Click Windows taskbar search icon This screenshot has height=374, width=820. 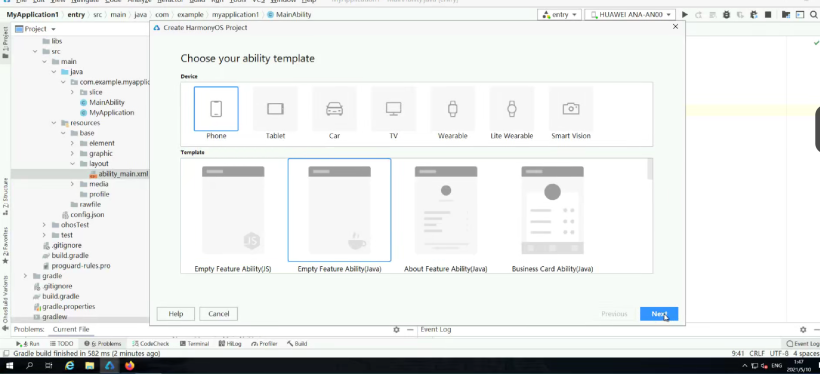click(x=29, y=366)
